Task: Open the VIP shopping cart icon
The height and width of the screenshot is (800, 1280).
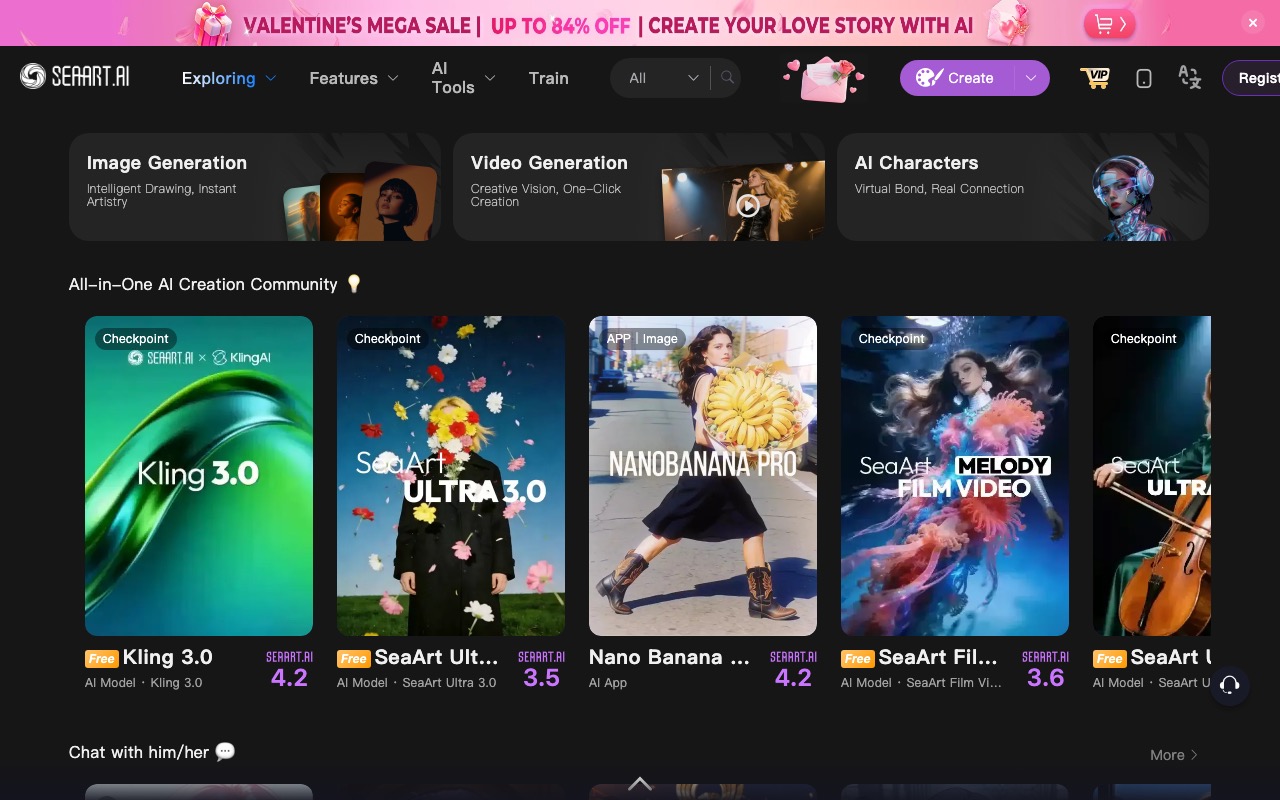Action: (1095, 78)
